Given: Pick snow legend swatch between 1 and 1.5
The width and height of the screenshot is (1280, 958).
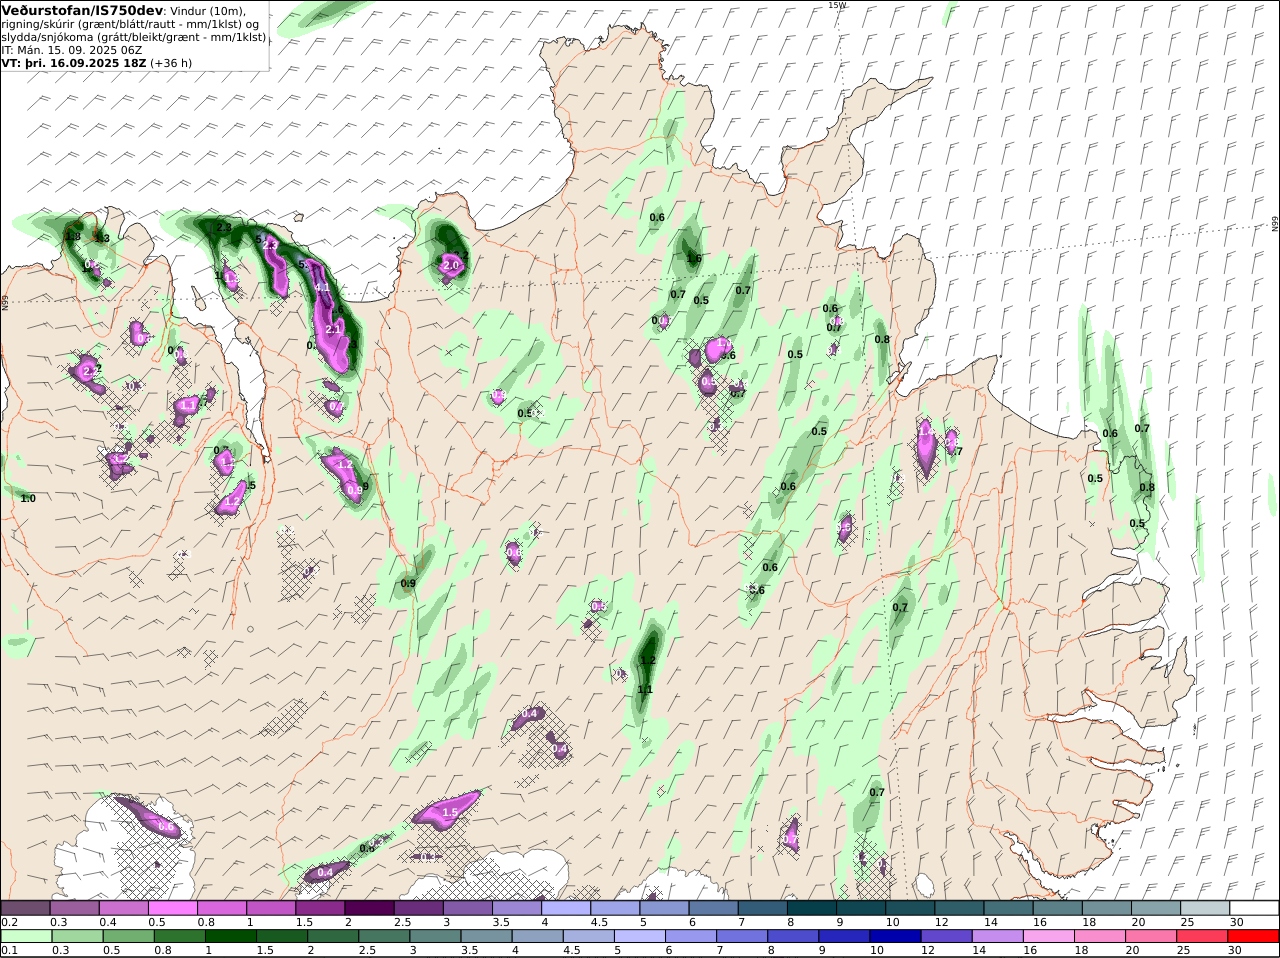Looking at the screenshot, I should coord(270,908).
